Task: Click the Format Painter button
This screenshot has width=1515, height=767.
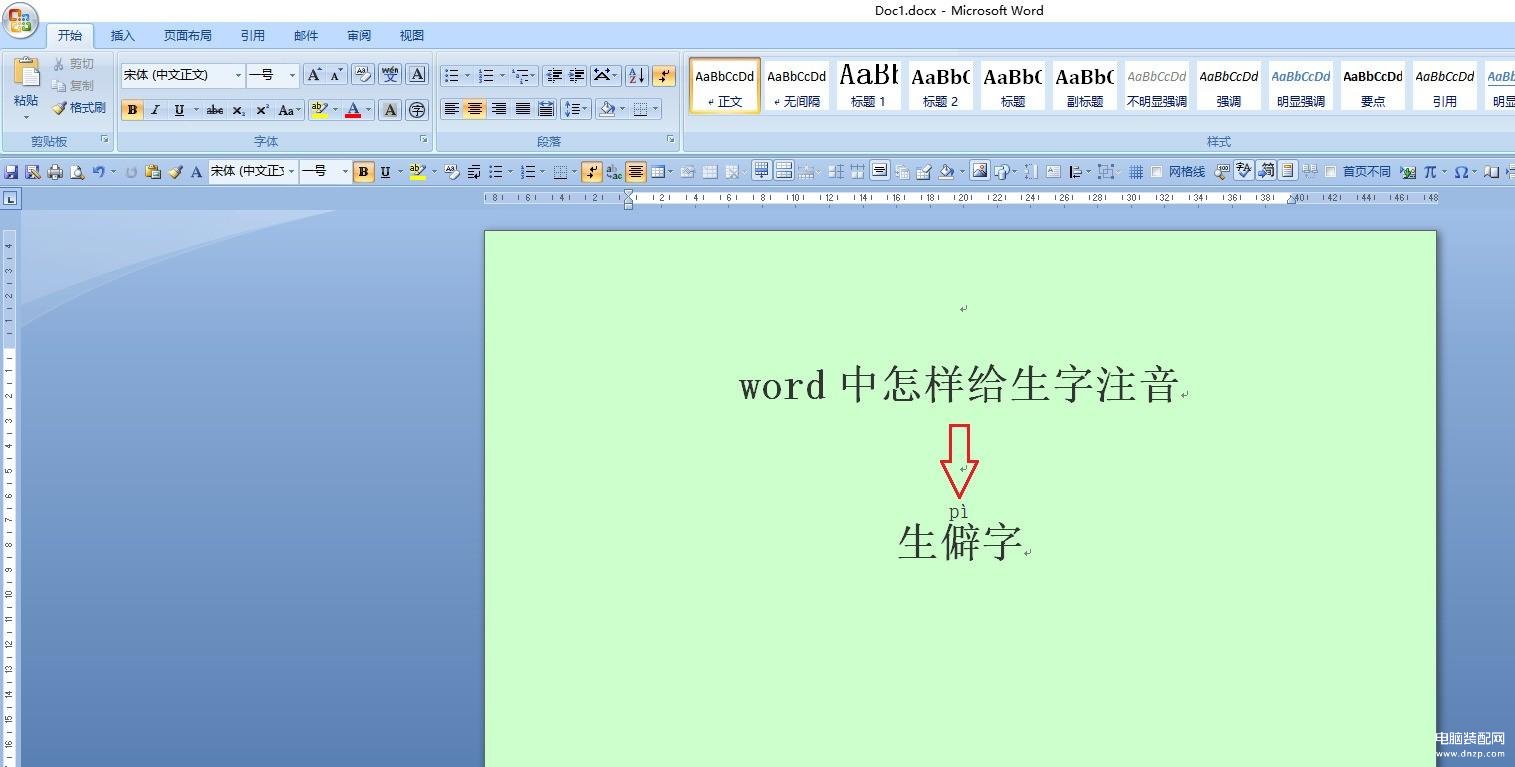Action: pos(79,108)
